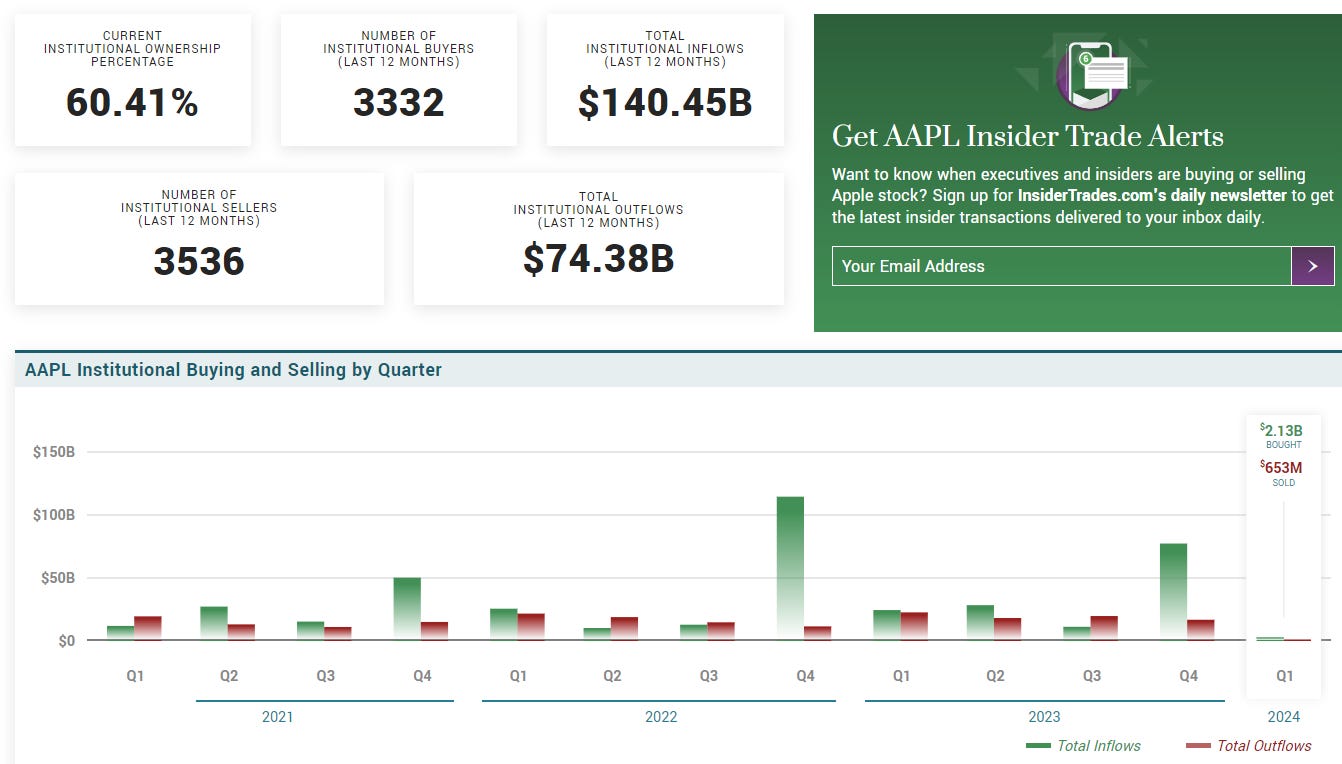
Task: Click the $50B y-axis label
Action: (x=58, y=578)
